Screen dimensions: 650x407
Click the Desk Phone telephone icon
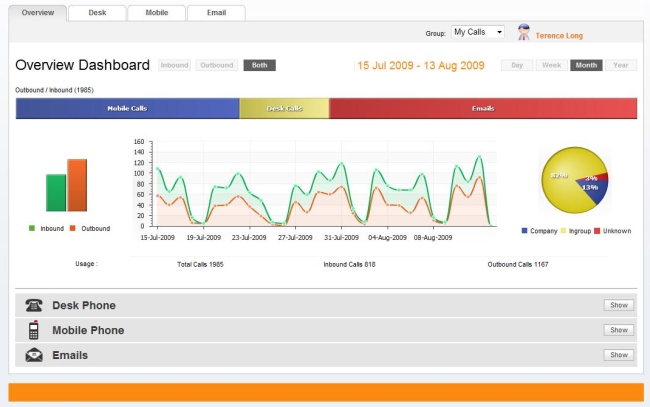(34, 305)
